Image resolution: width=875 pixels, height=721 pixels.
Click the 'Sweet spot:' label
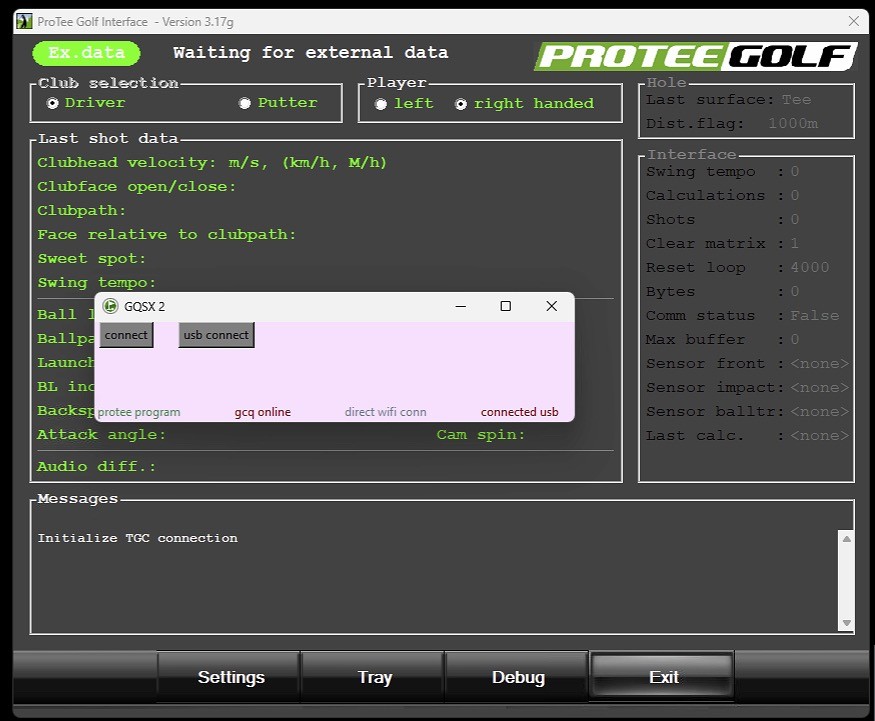(92, 259)
